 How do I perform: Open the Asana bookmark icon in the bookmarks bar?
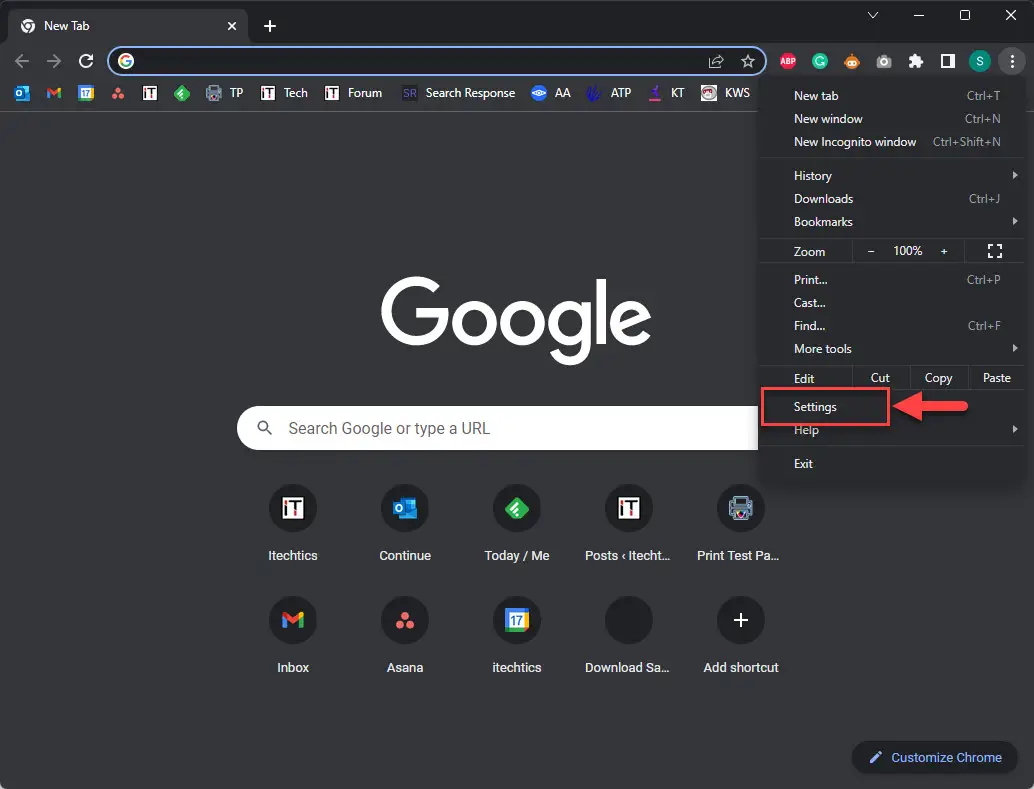[x=118, y=93]
